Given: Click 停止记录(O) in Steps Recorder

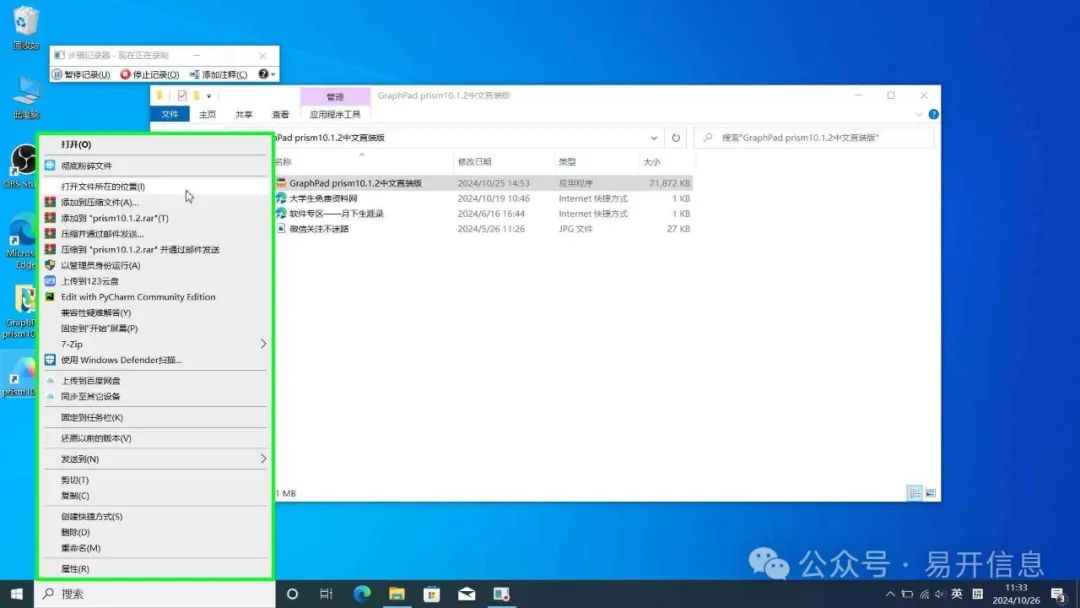Looking at the screenshot, I should 149,74.
